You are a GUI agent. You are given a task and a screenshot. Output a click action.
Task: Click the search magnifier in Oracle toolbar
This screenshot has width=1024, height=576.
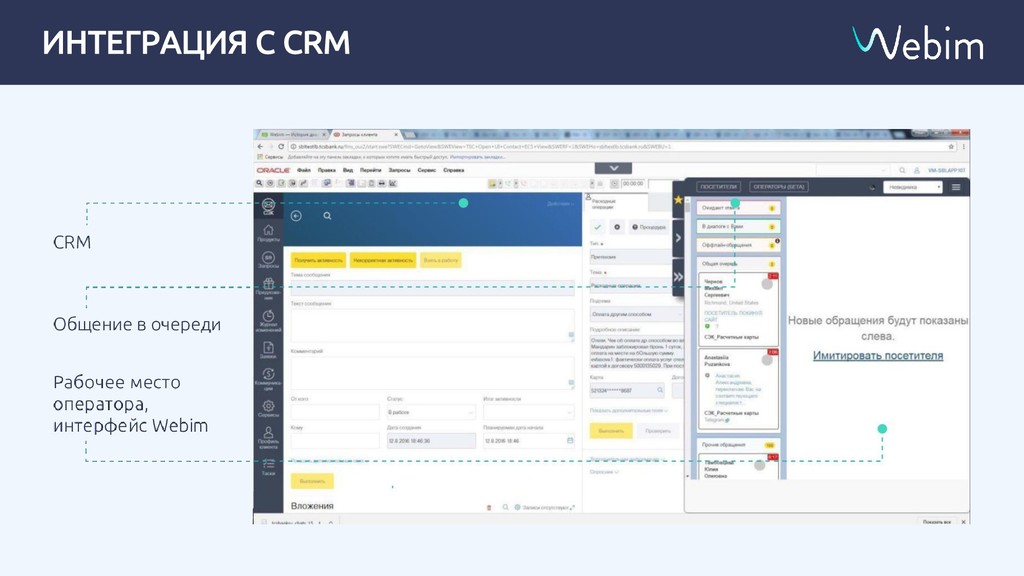click(x=260, y=184)
